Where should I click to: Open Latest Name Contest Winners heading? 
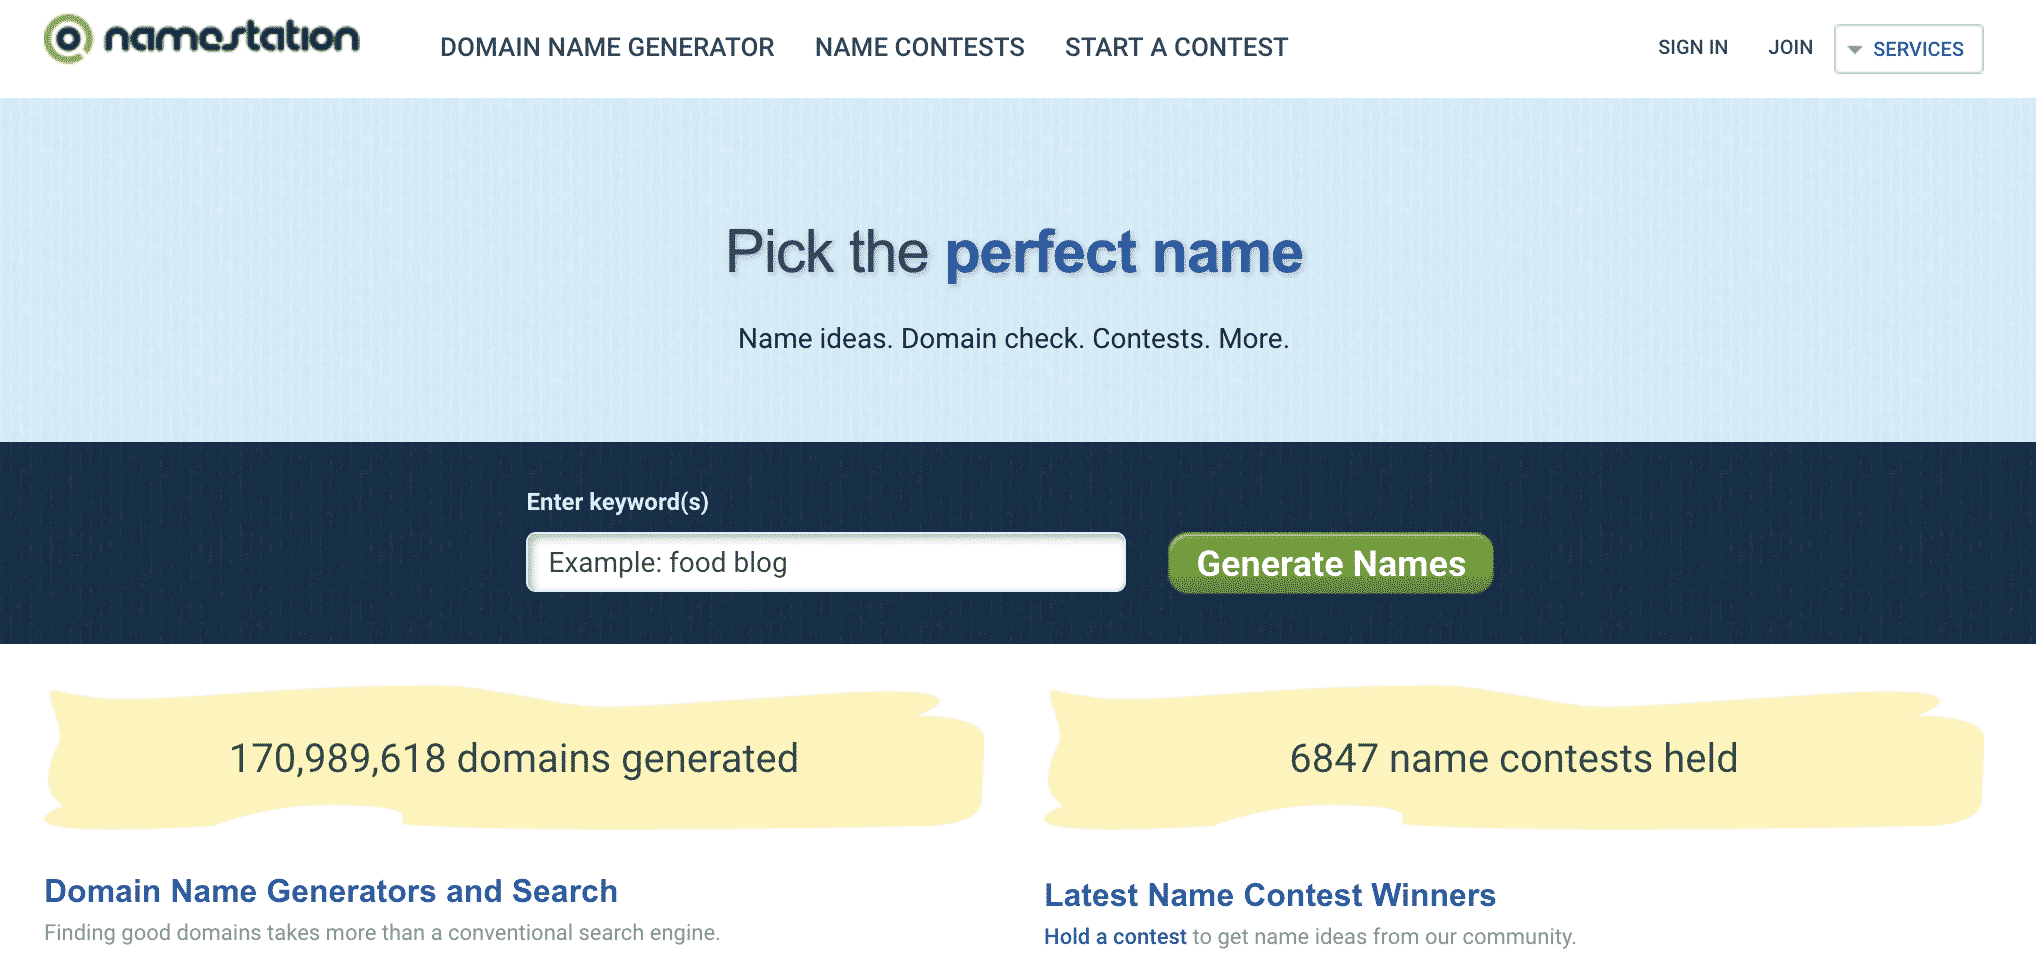coord(1270,894)
